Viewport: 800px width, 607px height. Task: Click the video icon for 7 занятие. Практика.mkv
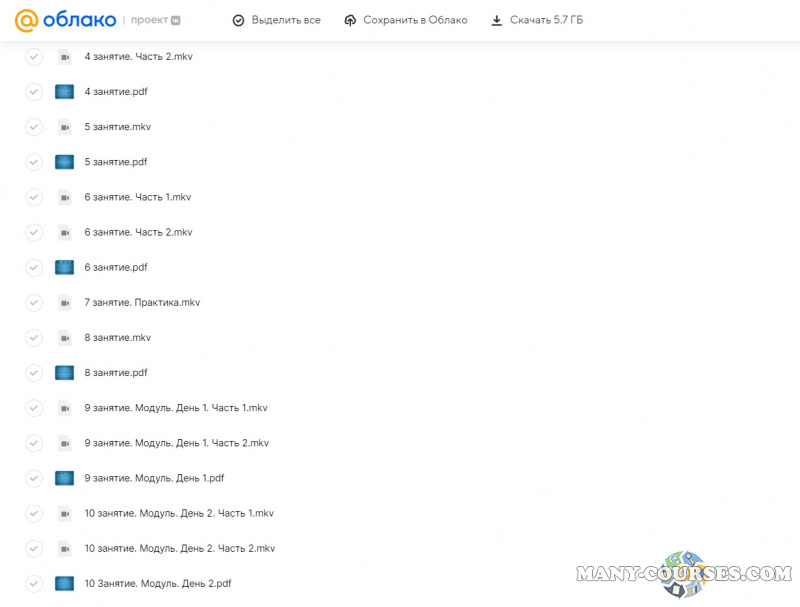coord(65,302)
